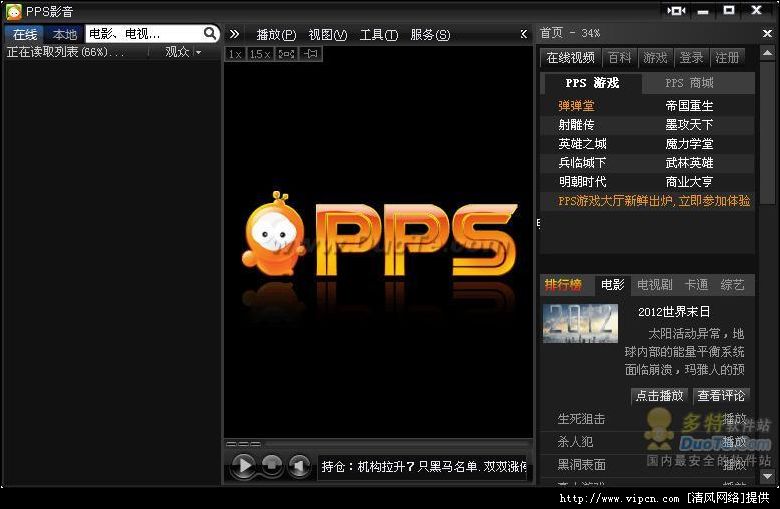Mute audio with speaker icon
This screenshot has height=509, width=780.
point(298,466)
